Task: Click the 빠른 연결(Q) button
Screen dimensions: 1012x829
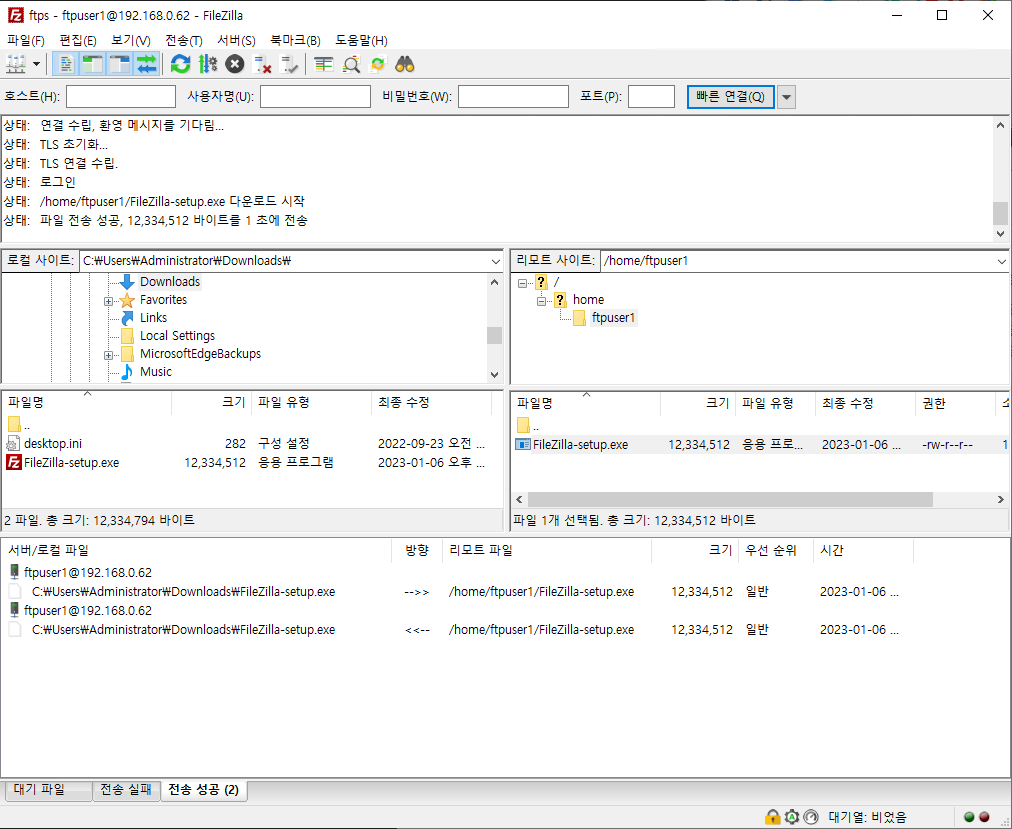Action: (730, 96)
